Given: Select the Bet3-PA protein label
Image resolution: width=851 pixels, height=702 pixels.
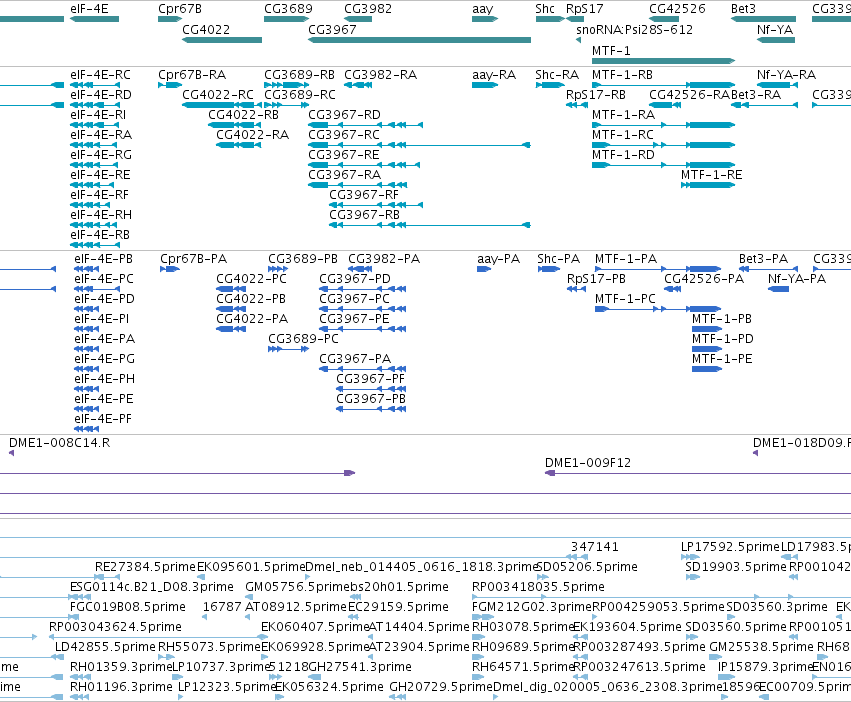Looking at the screenshot, I should click(763, 258).
